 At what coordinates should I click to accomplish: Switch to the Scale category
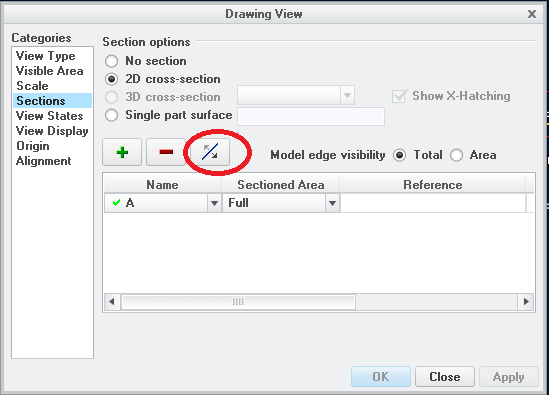tap(33, 86)
